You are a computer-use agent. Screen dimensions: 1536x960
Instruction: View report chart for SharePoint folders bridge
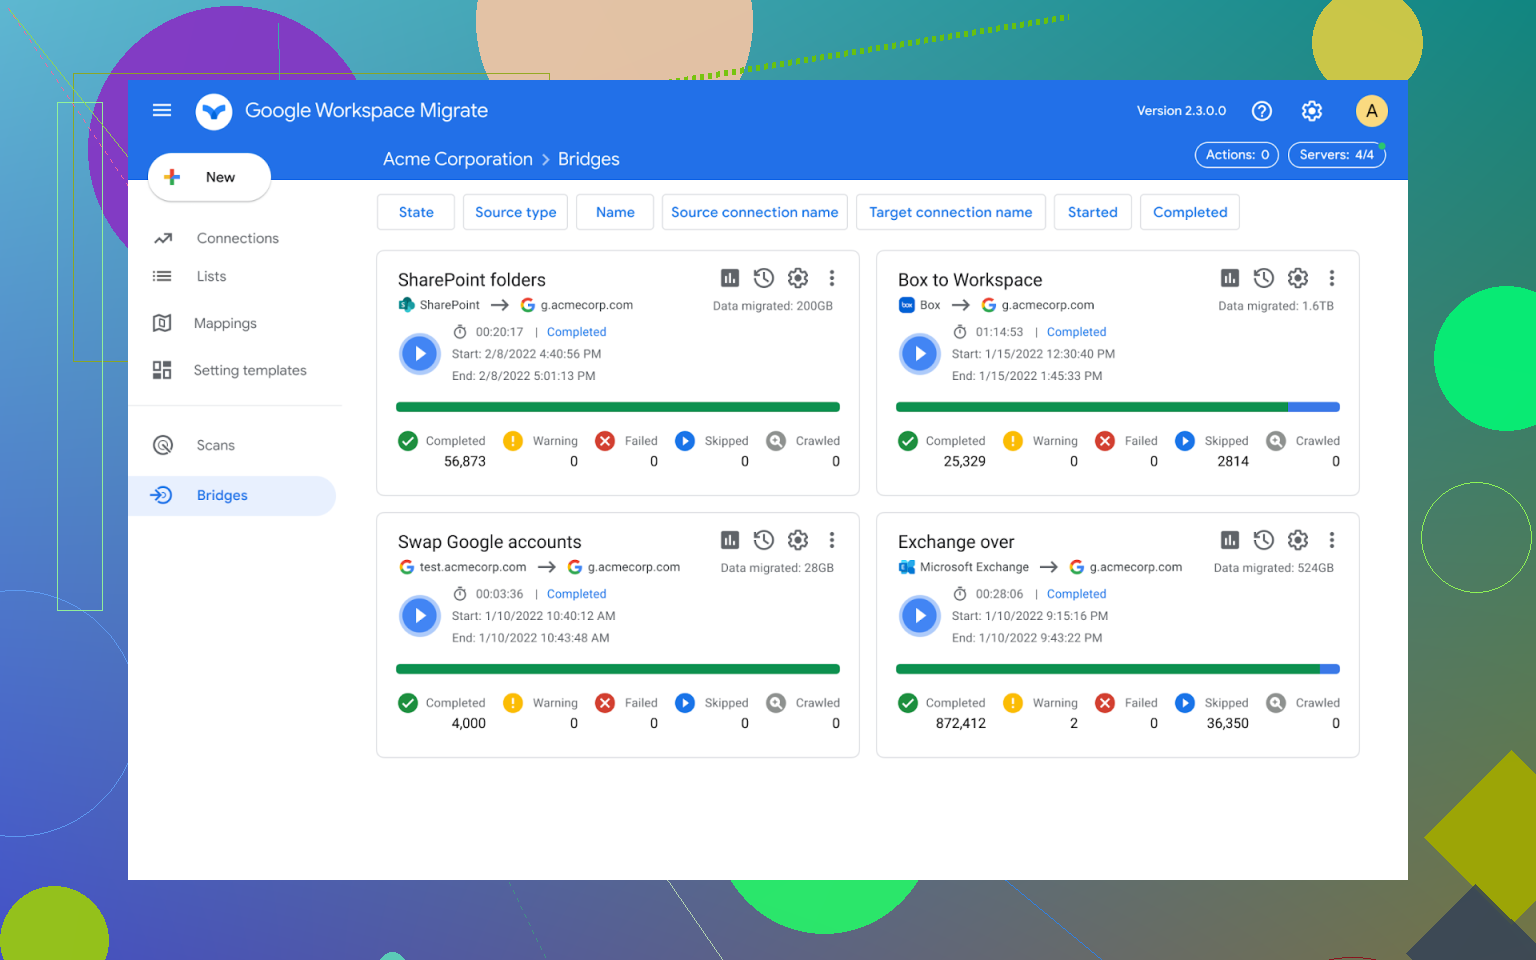pyautogui.click(x=730, y=278)
